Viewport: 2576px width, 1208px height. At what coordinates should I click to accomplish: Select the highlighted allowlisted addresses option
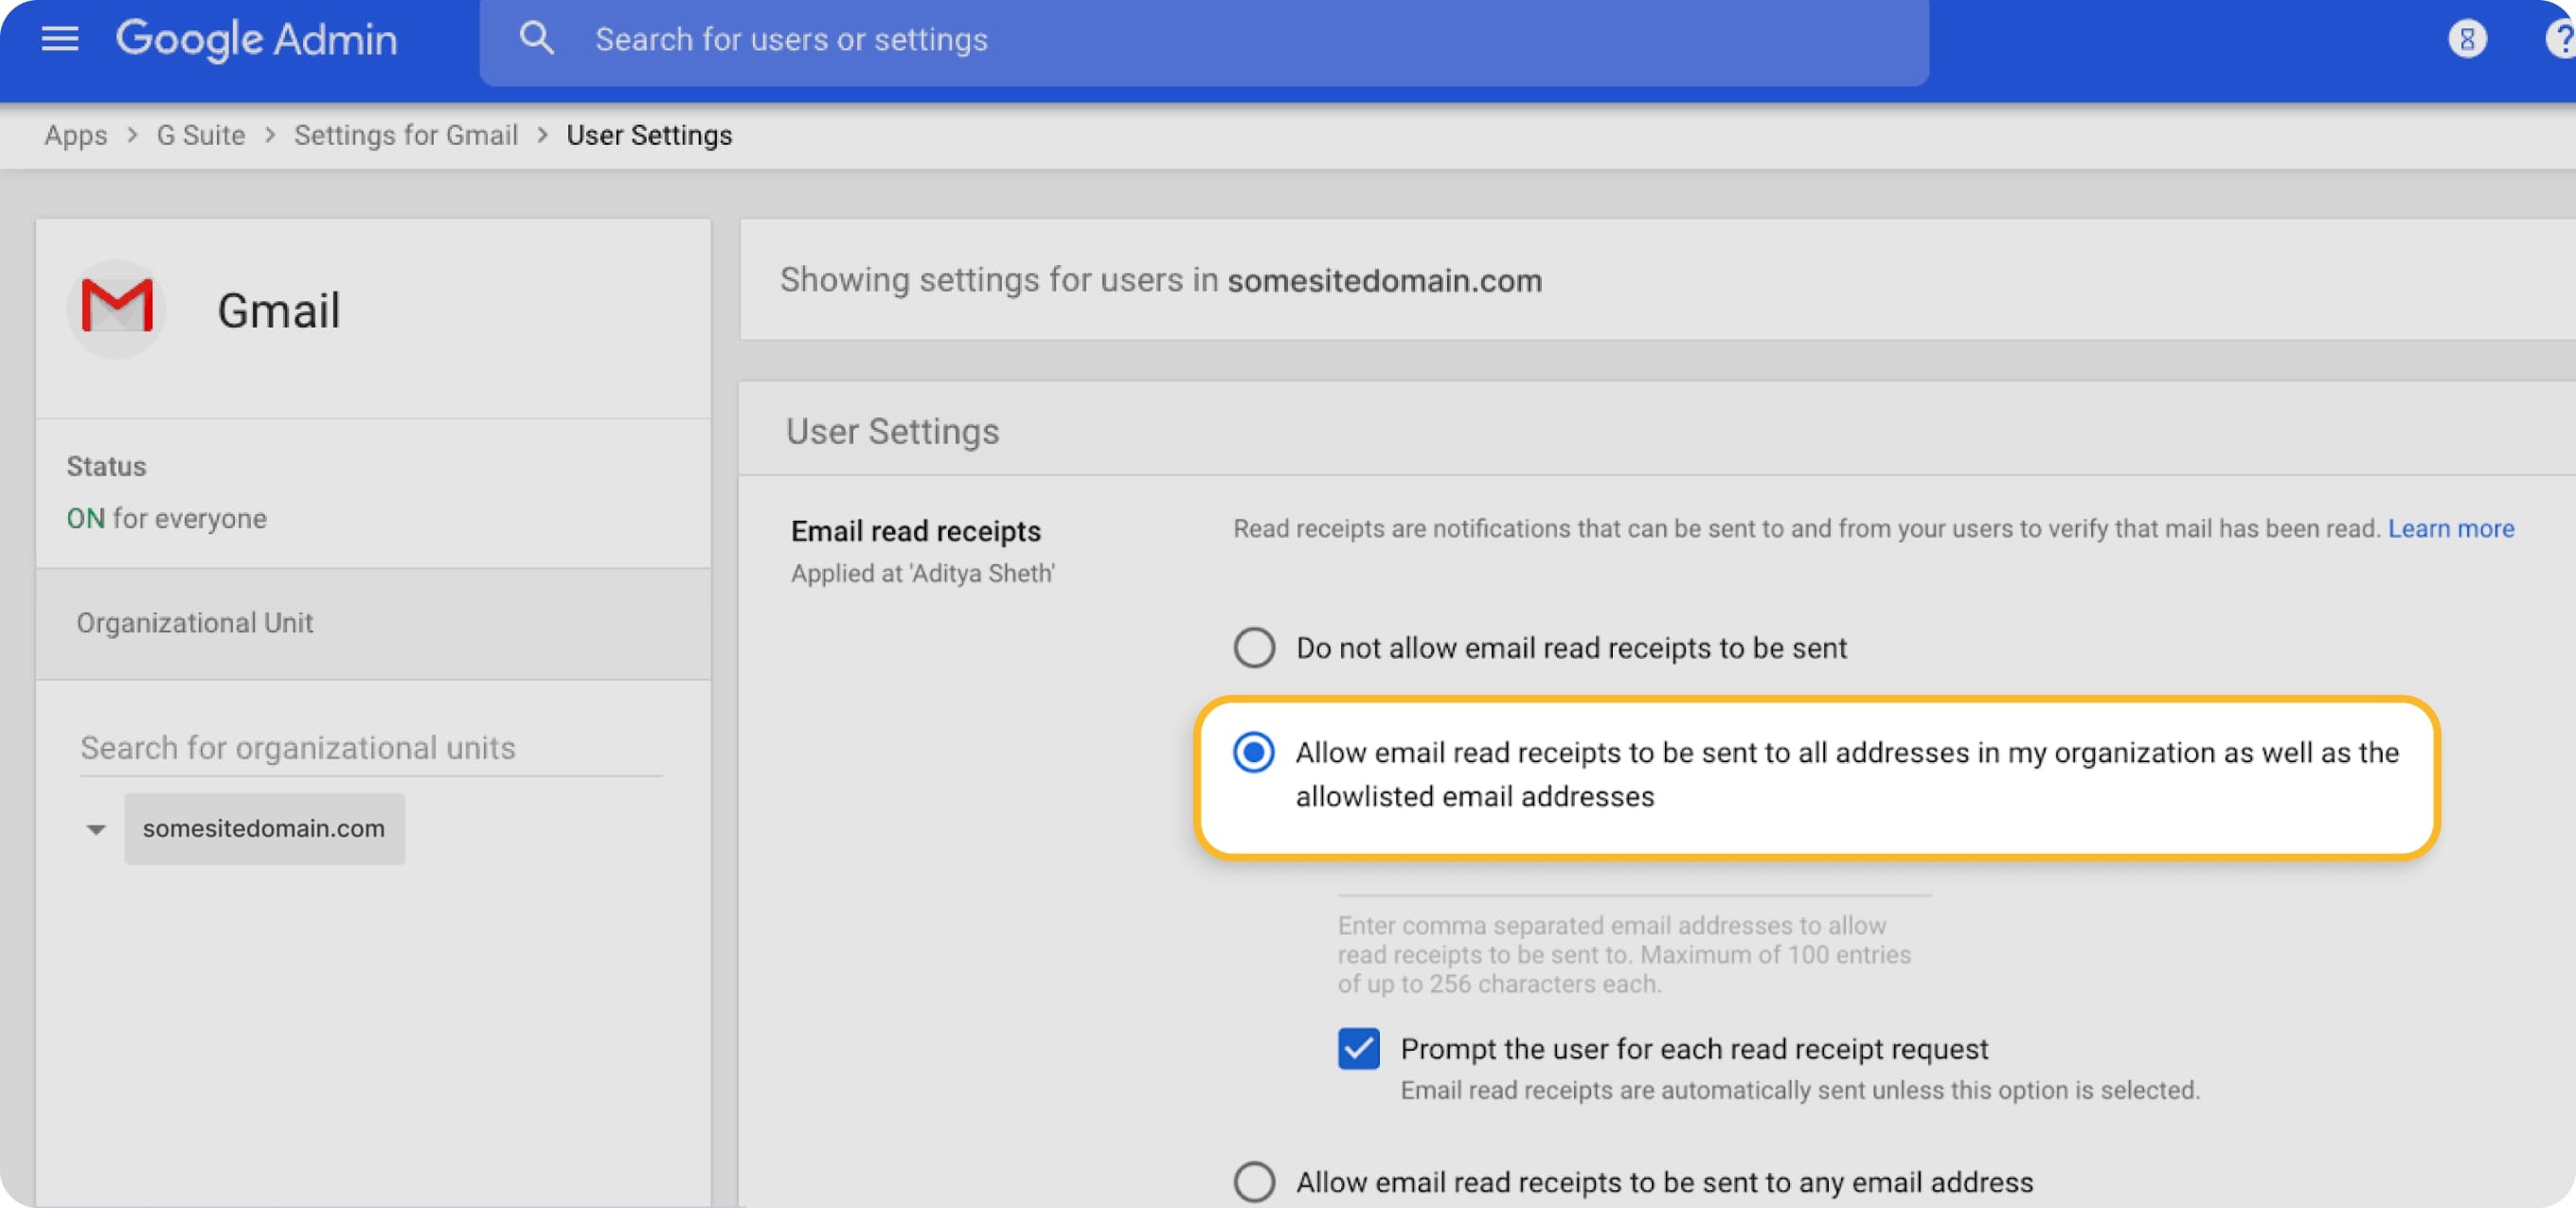pyautogui.click(x=1253, y=753)
